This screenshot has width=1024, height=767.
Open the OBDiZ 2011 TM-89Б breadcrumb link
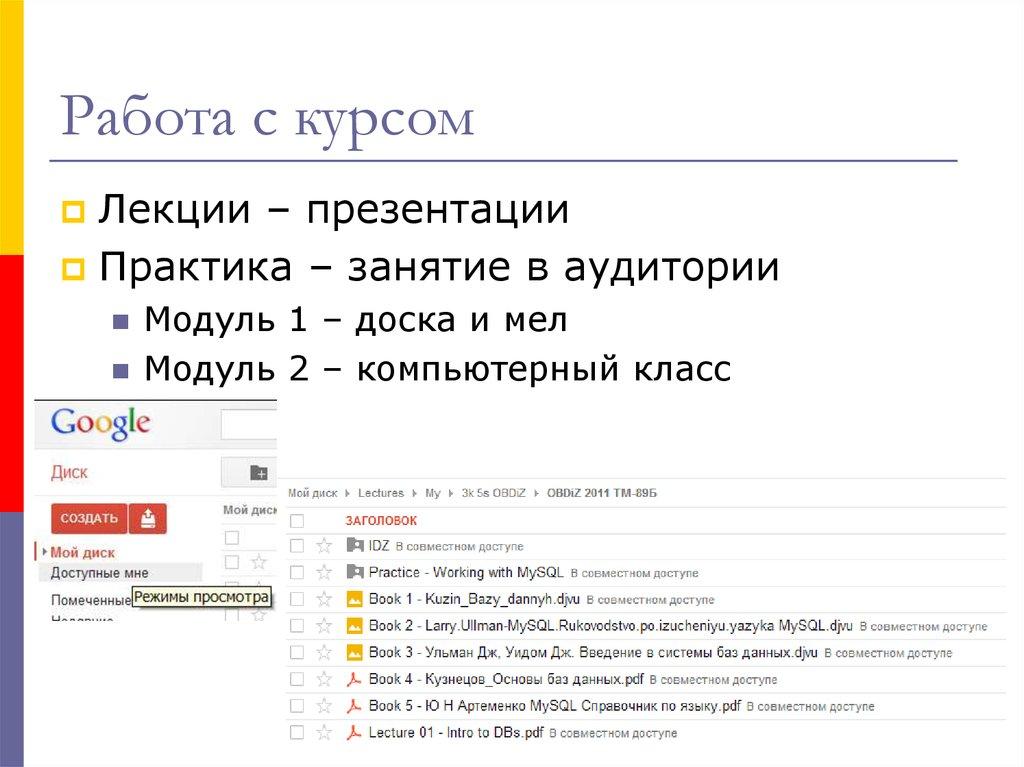pyautogui.click(x=600, y=493)
